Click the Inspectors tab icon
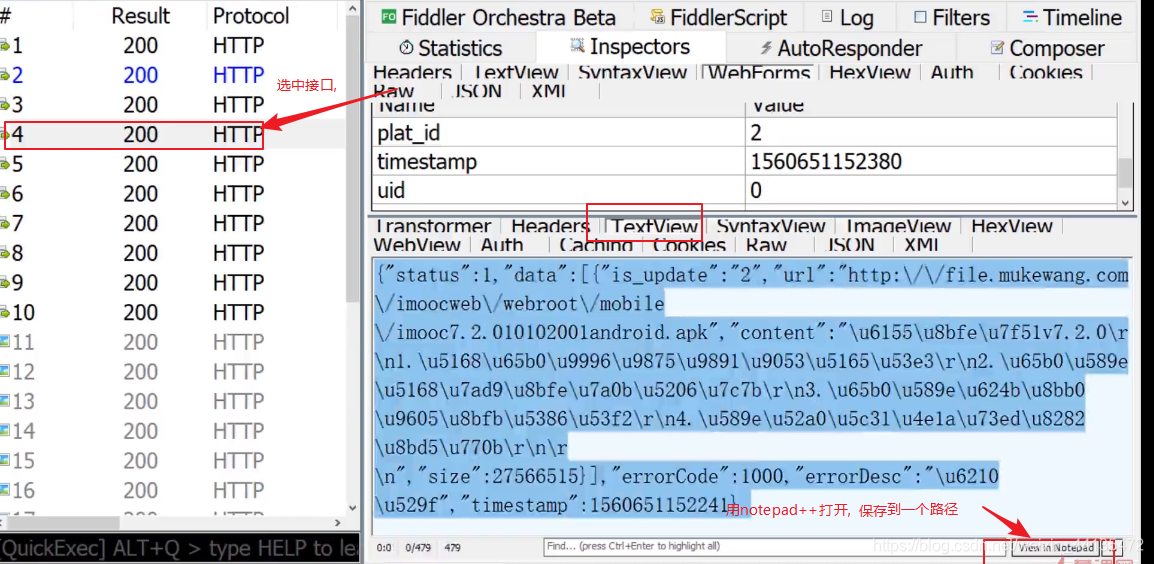This screenshot has height=564, width=1154. (577, 46)
